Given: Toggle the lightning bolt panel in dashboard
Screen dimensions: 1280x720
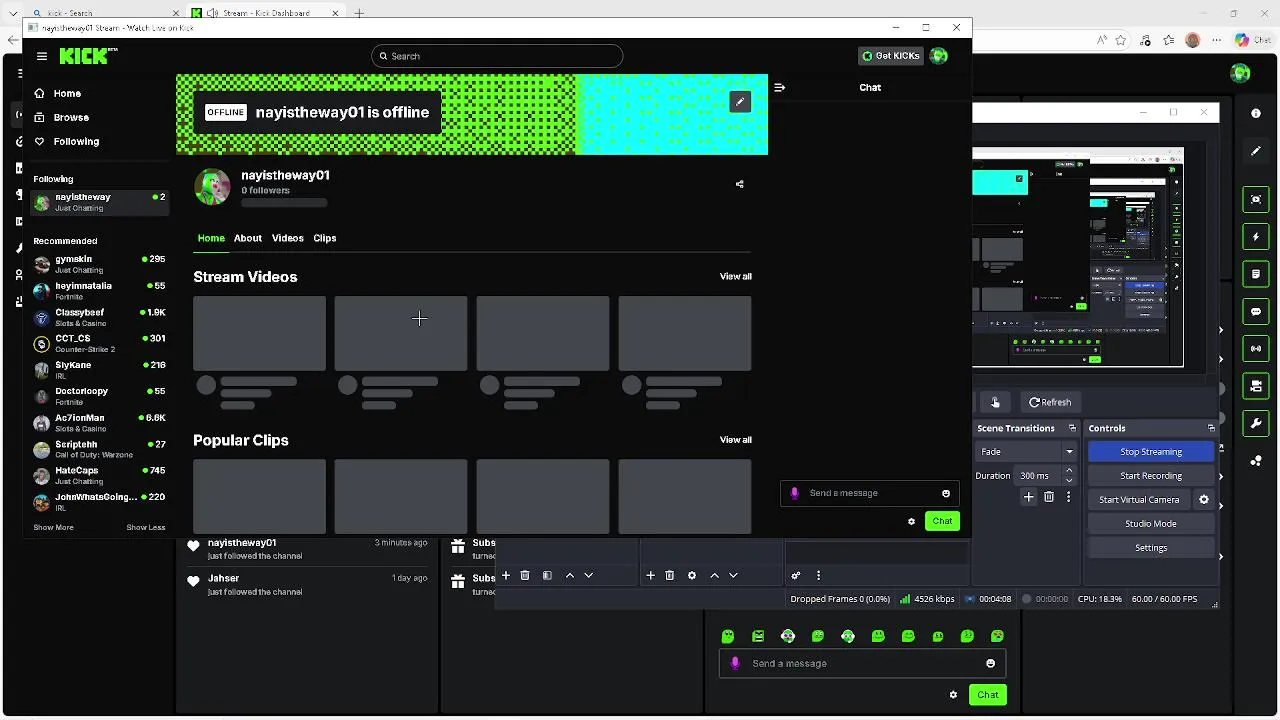Looking at the screenshot, I should click(1256, 237).
